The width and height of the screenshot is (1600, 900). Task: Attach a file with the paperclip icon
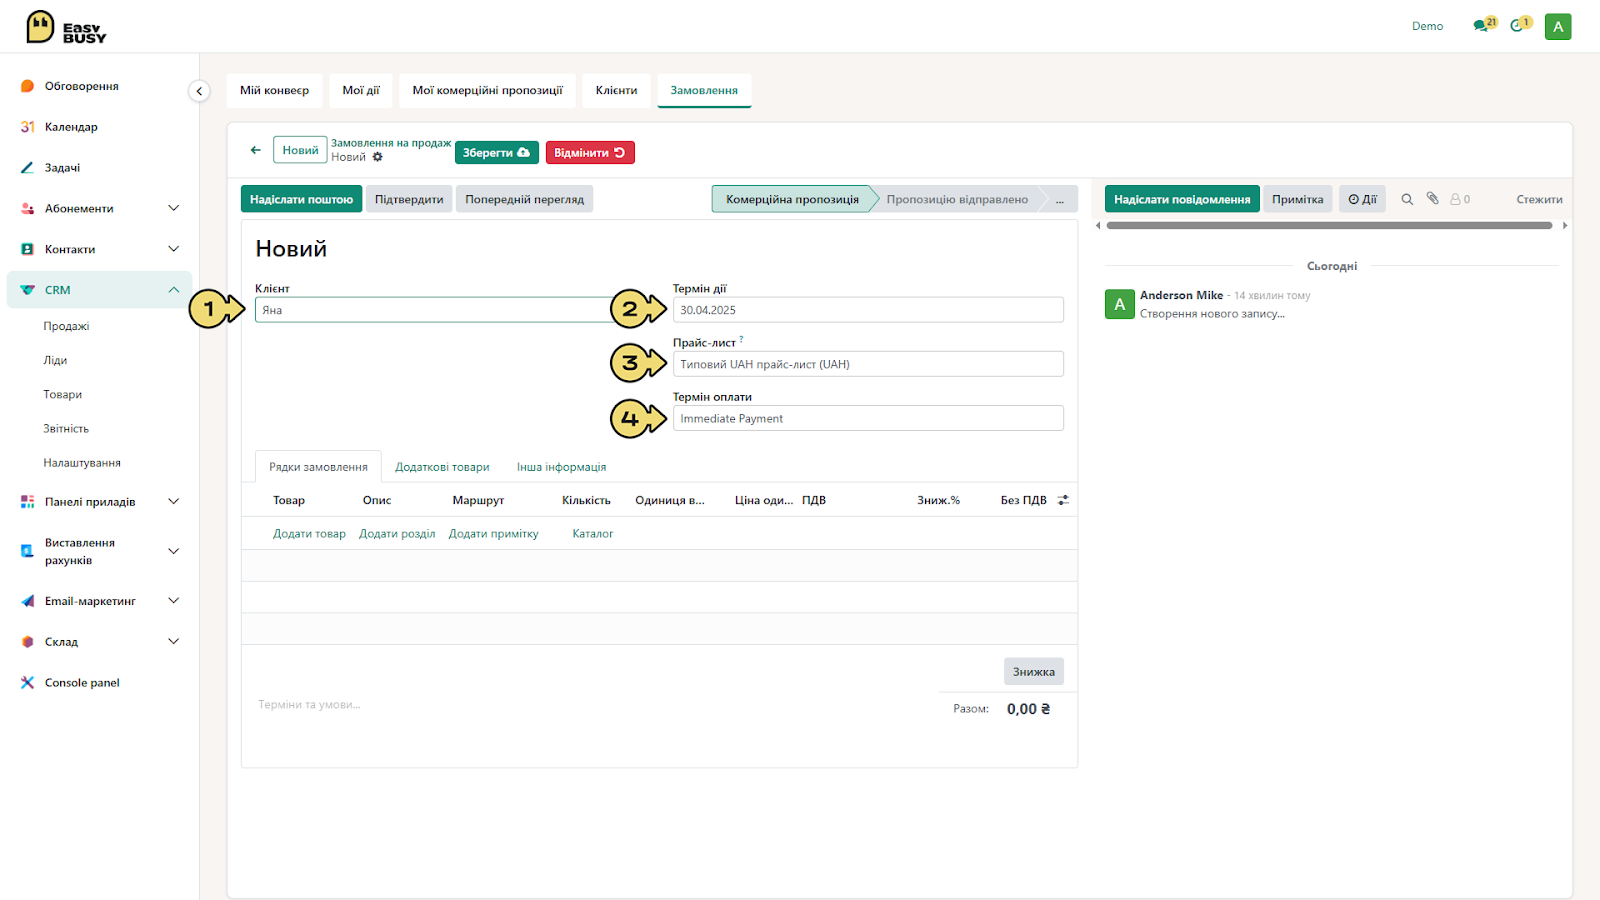[x=1432, y=198]
